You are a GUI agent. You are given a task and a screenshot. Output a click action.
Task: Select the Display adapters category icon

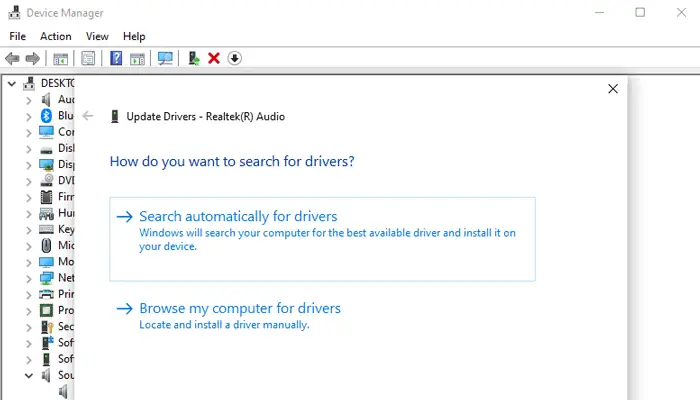[x=46, y=165]
